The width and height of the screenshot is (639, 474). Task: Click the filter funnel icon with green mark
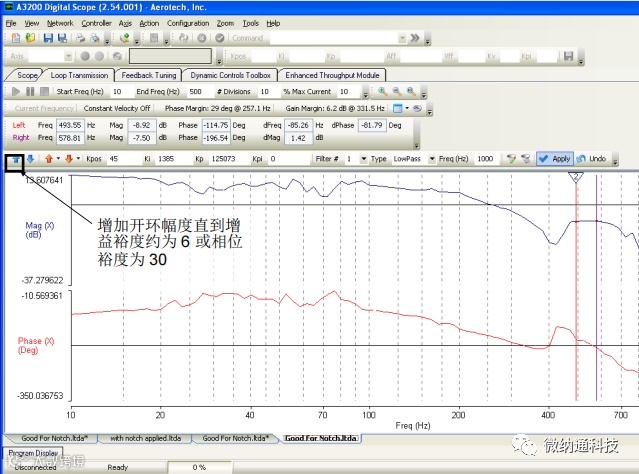click(511, 159)
